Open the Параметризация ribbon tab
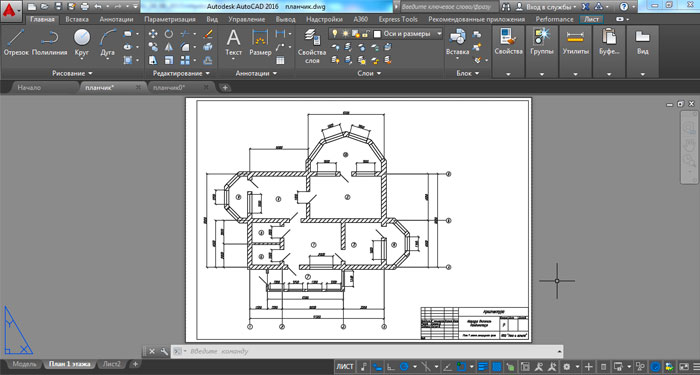This screenshot has width=700, height=375. [170, 20]
